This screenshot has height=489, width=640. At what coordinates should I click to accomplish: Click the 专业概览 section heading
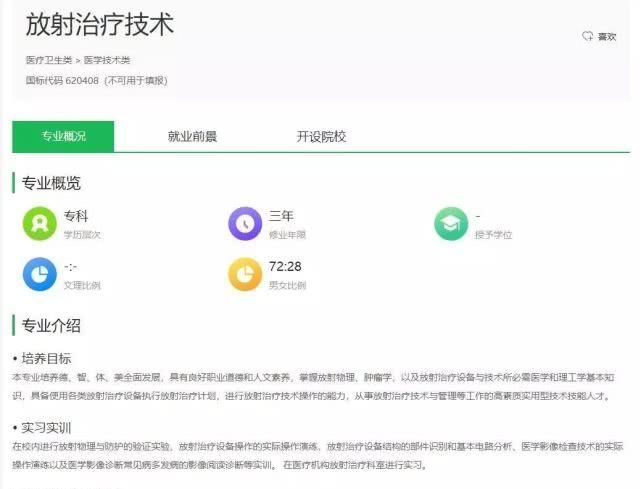[x=51, y=183]
